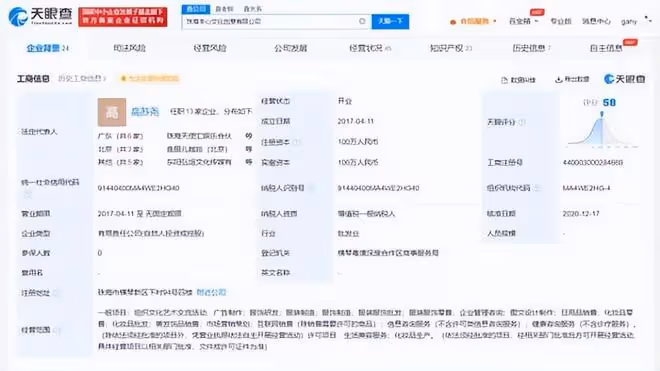Open the Zhuhai company link in 广东 row
The width and height of the screenshot is (660, 371).
click(x=199, y=136)
